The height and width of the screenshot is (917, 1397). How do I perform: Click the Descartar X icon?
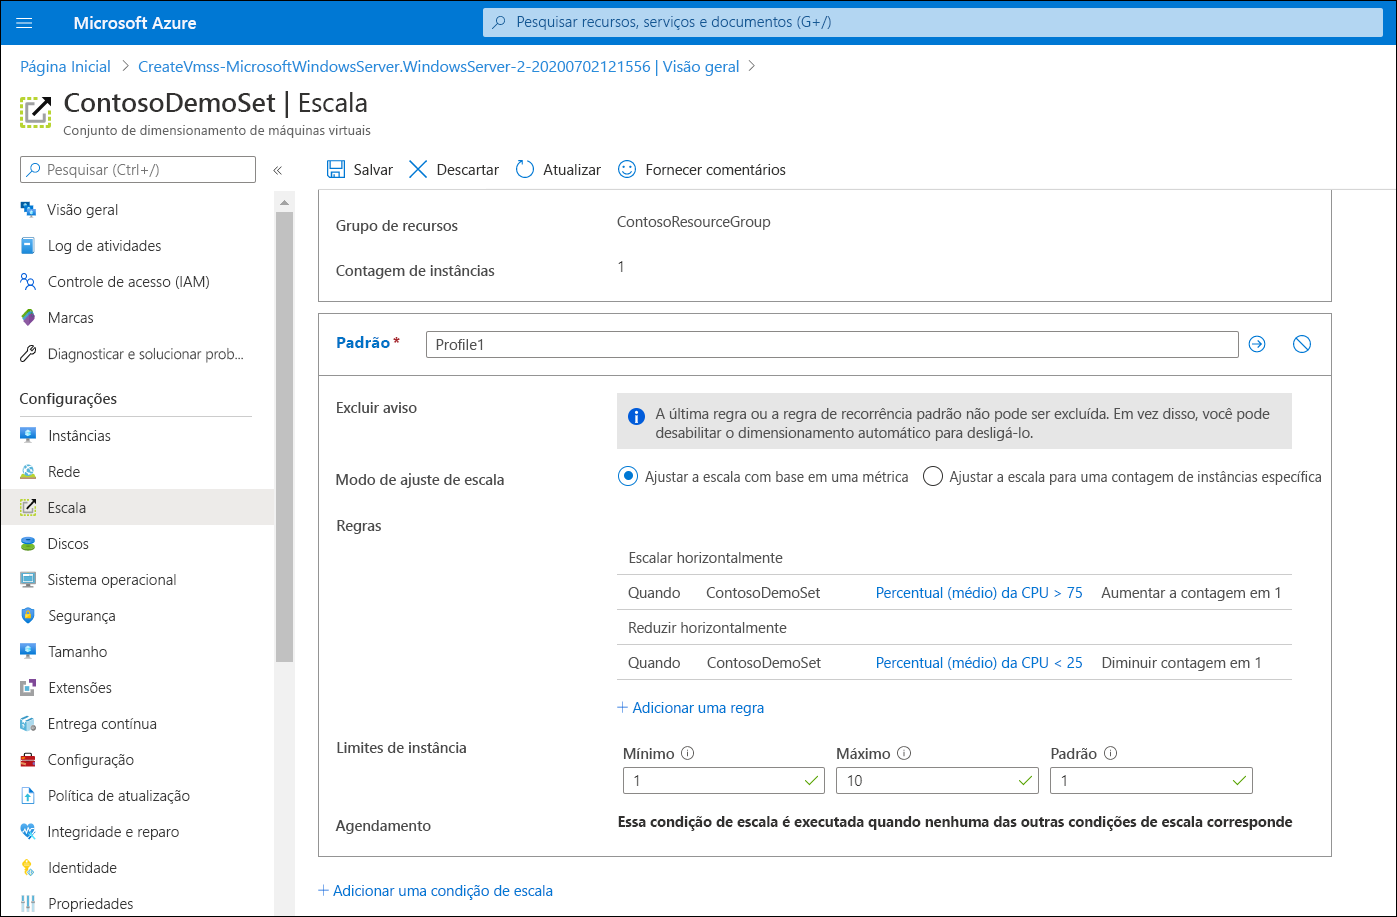[x=418, y=169]
